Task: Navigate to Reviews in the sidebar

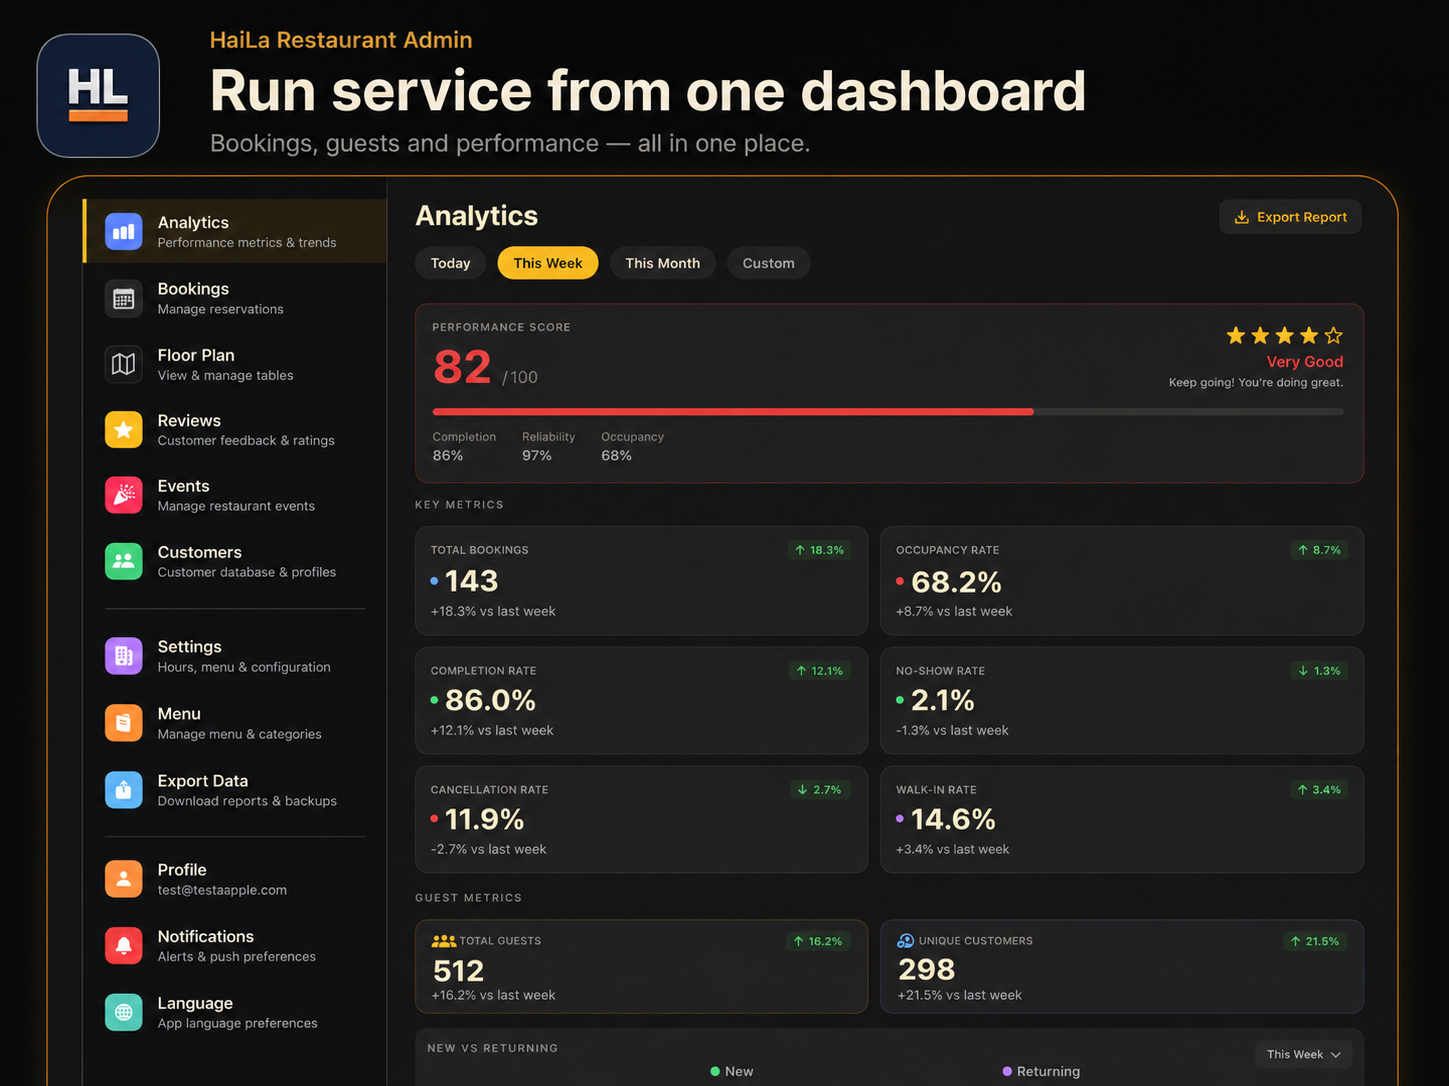Action: click(189, 421)
